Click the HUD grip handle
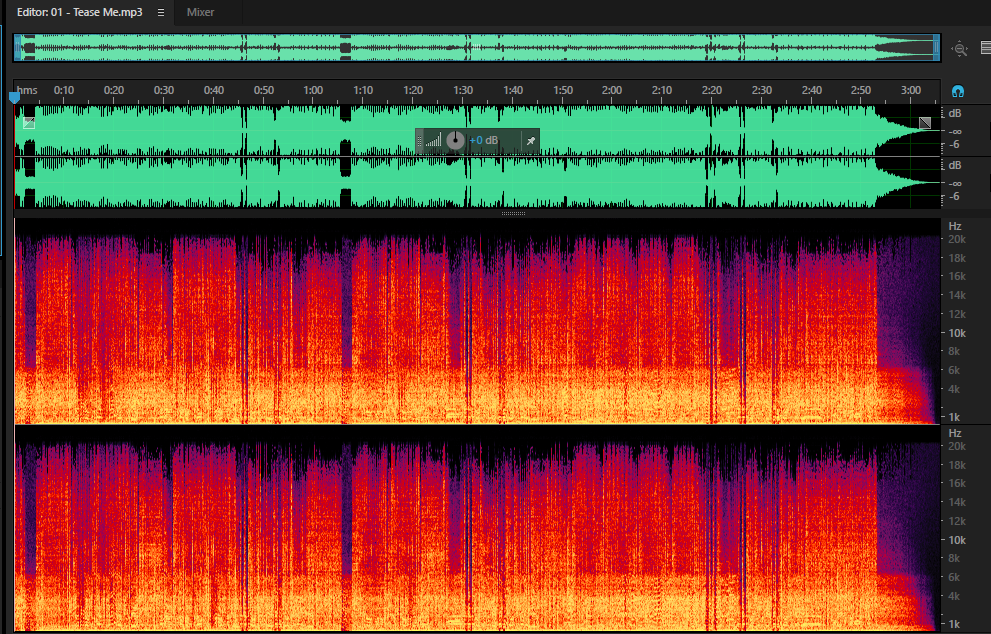The width and height of the screenshot is (991, 634). (419, 140)
